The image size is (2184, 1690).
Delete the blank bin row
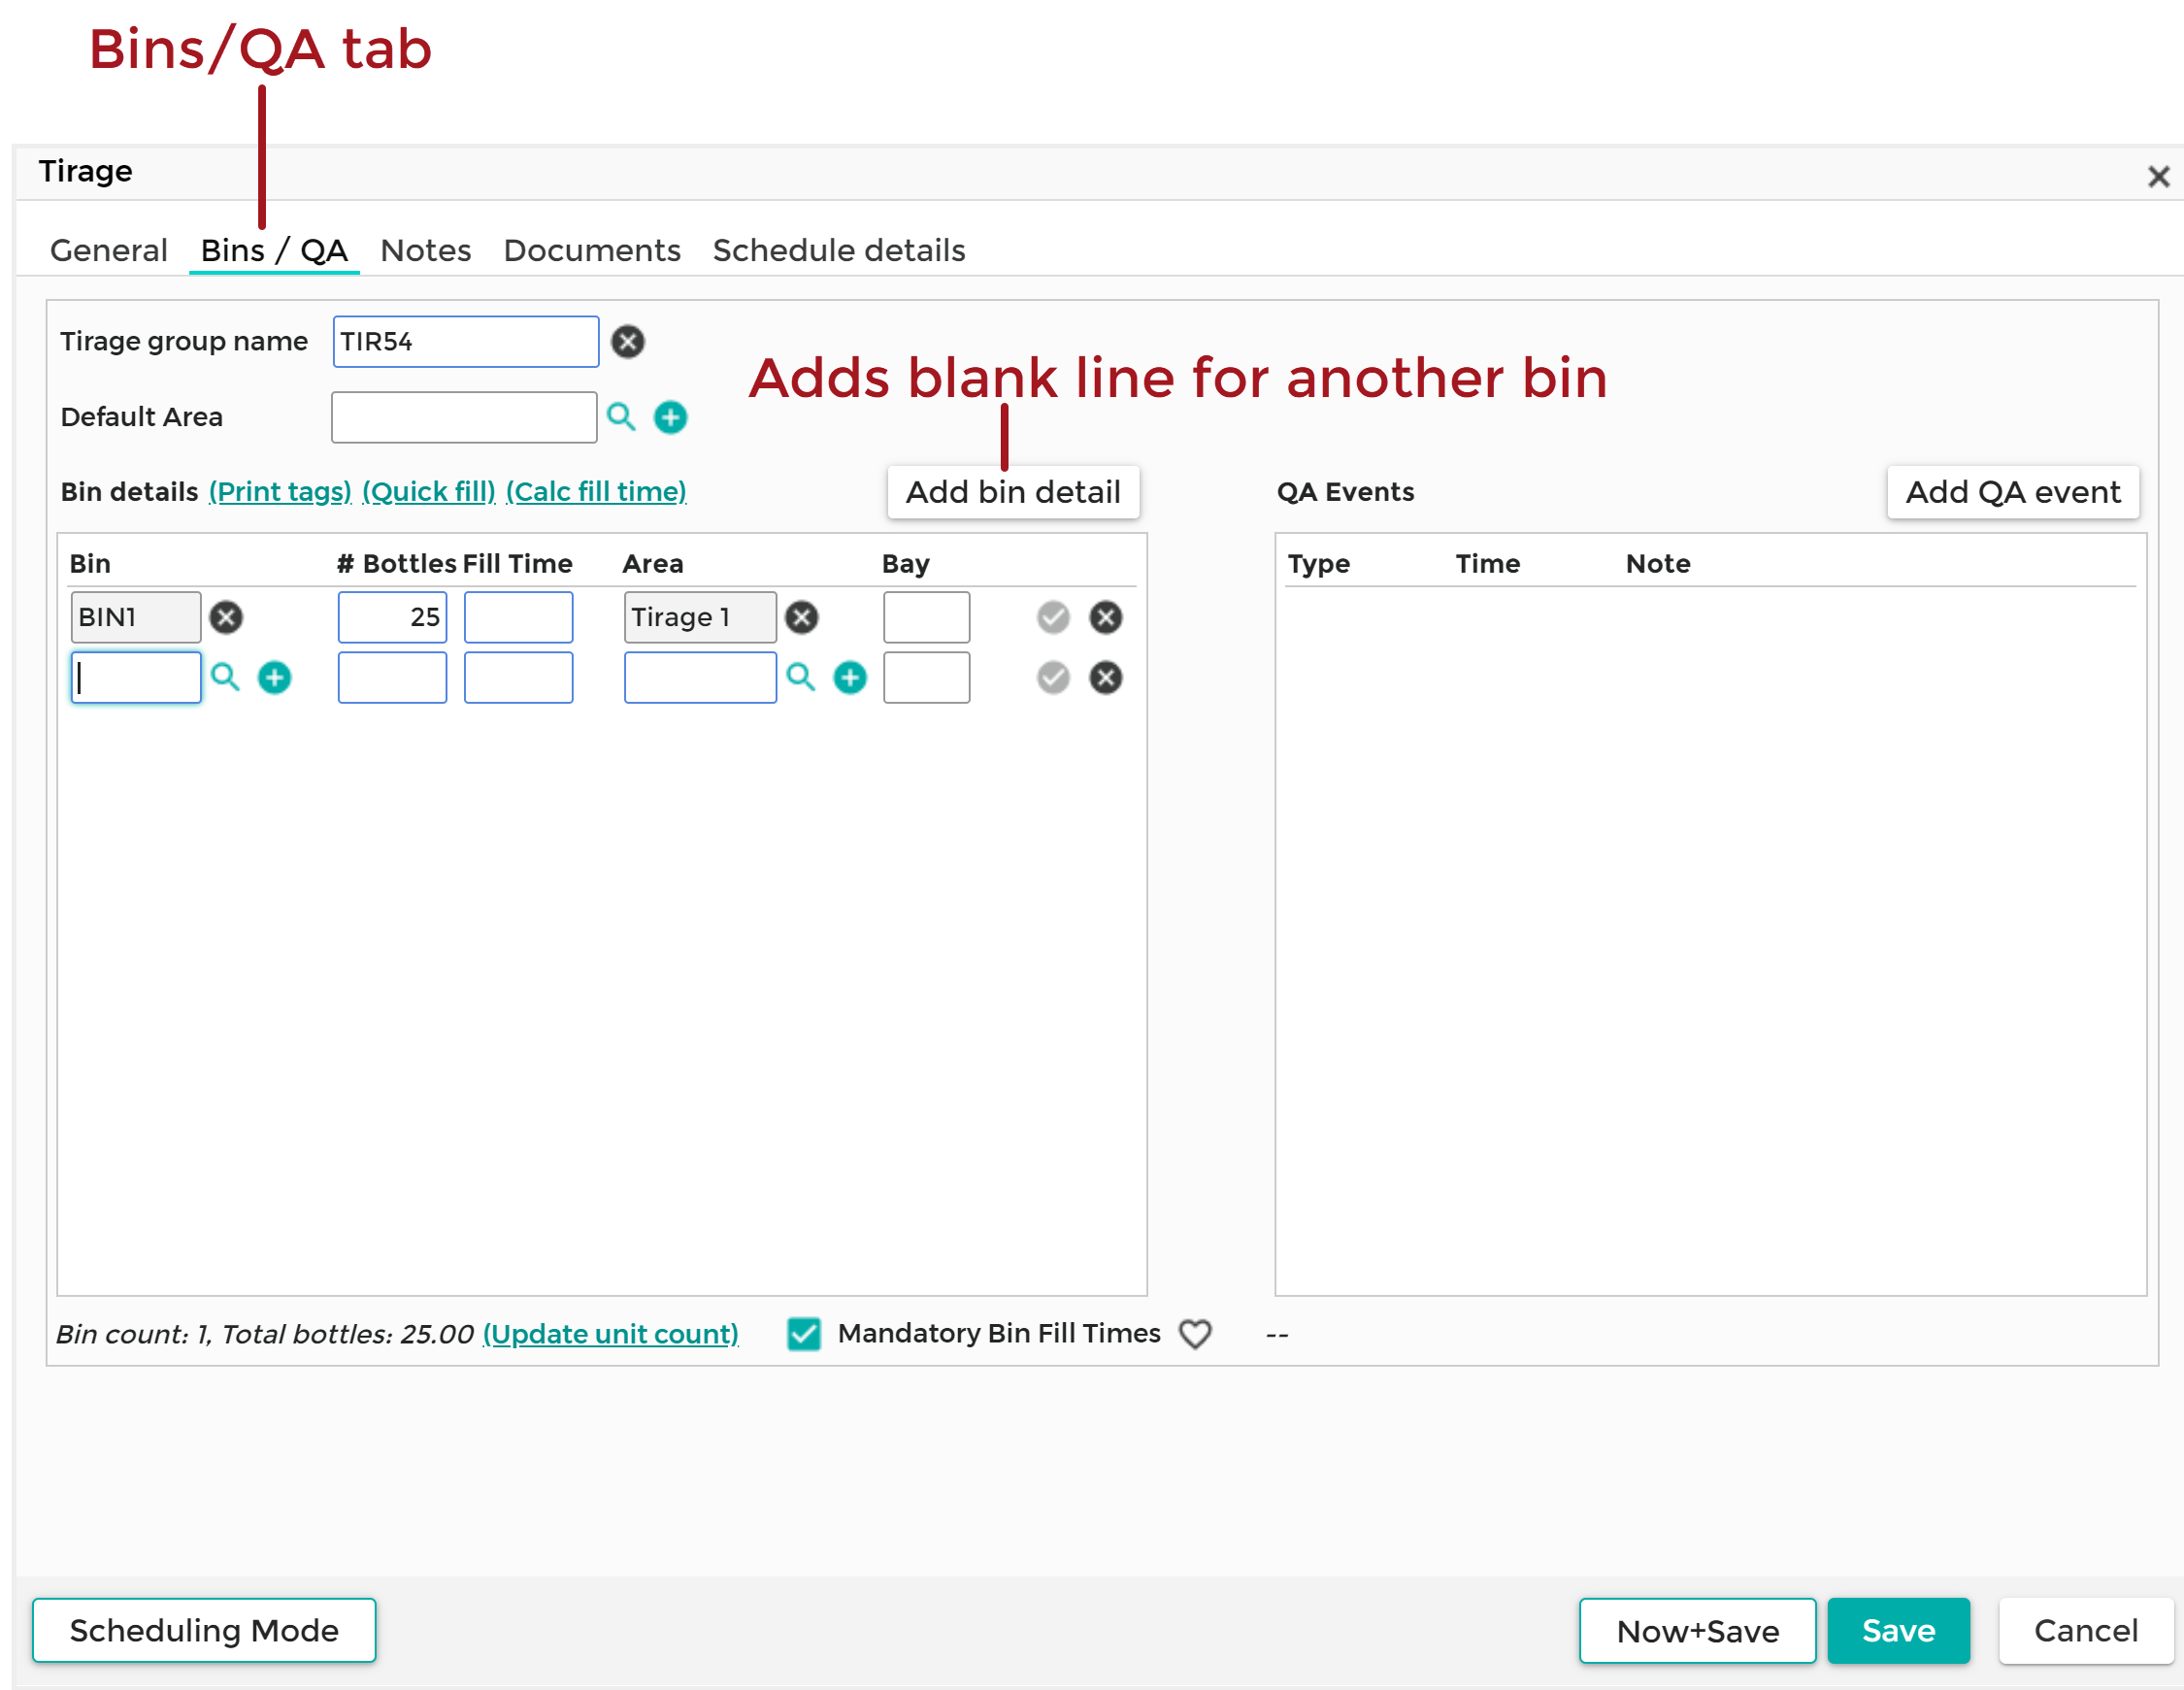[x=1105, y=677]
